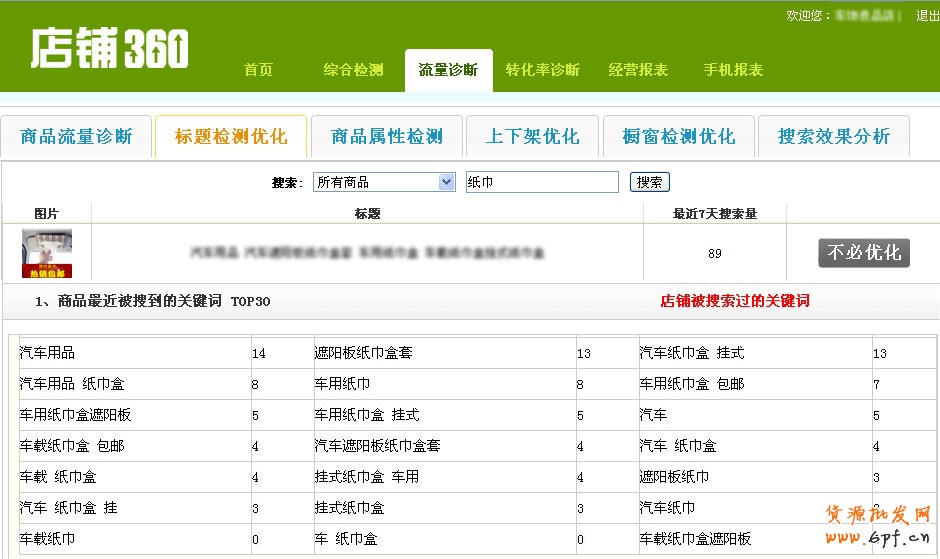
Task: Open the 转化率诊断 navigation tab
Action: coord(542,70)
